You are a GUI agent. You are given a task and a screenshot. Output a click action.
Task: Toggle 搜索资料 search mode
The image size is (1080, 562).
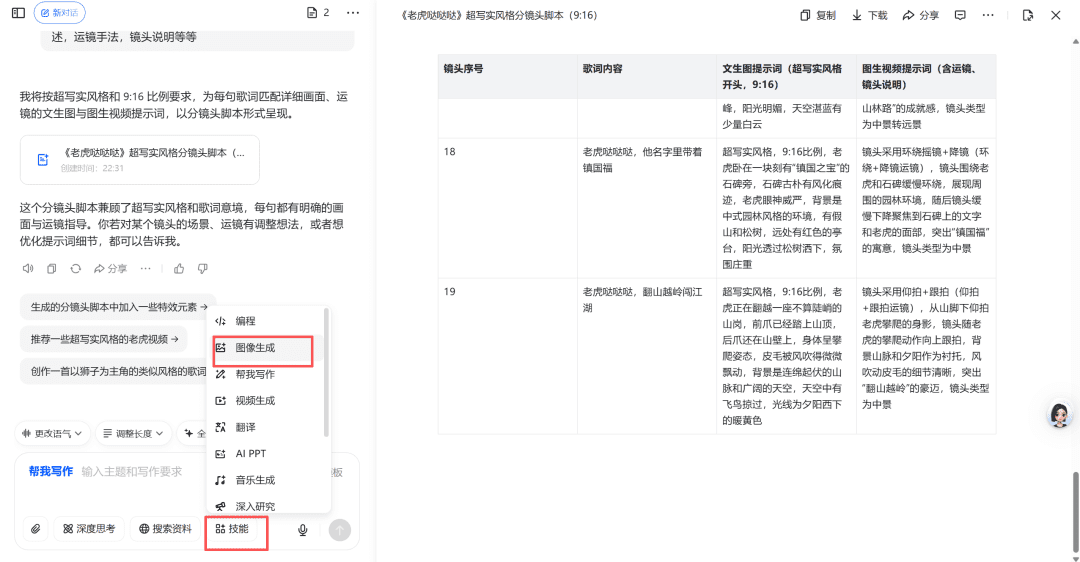165,529
